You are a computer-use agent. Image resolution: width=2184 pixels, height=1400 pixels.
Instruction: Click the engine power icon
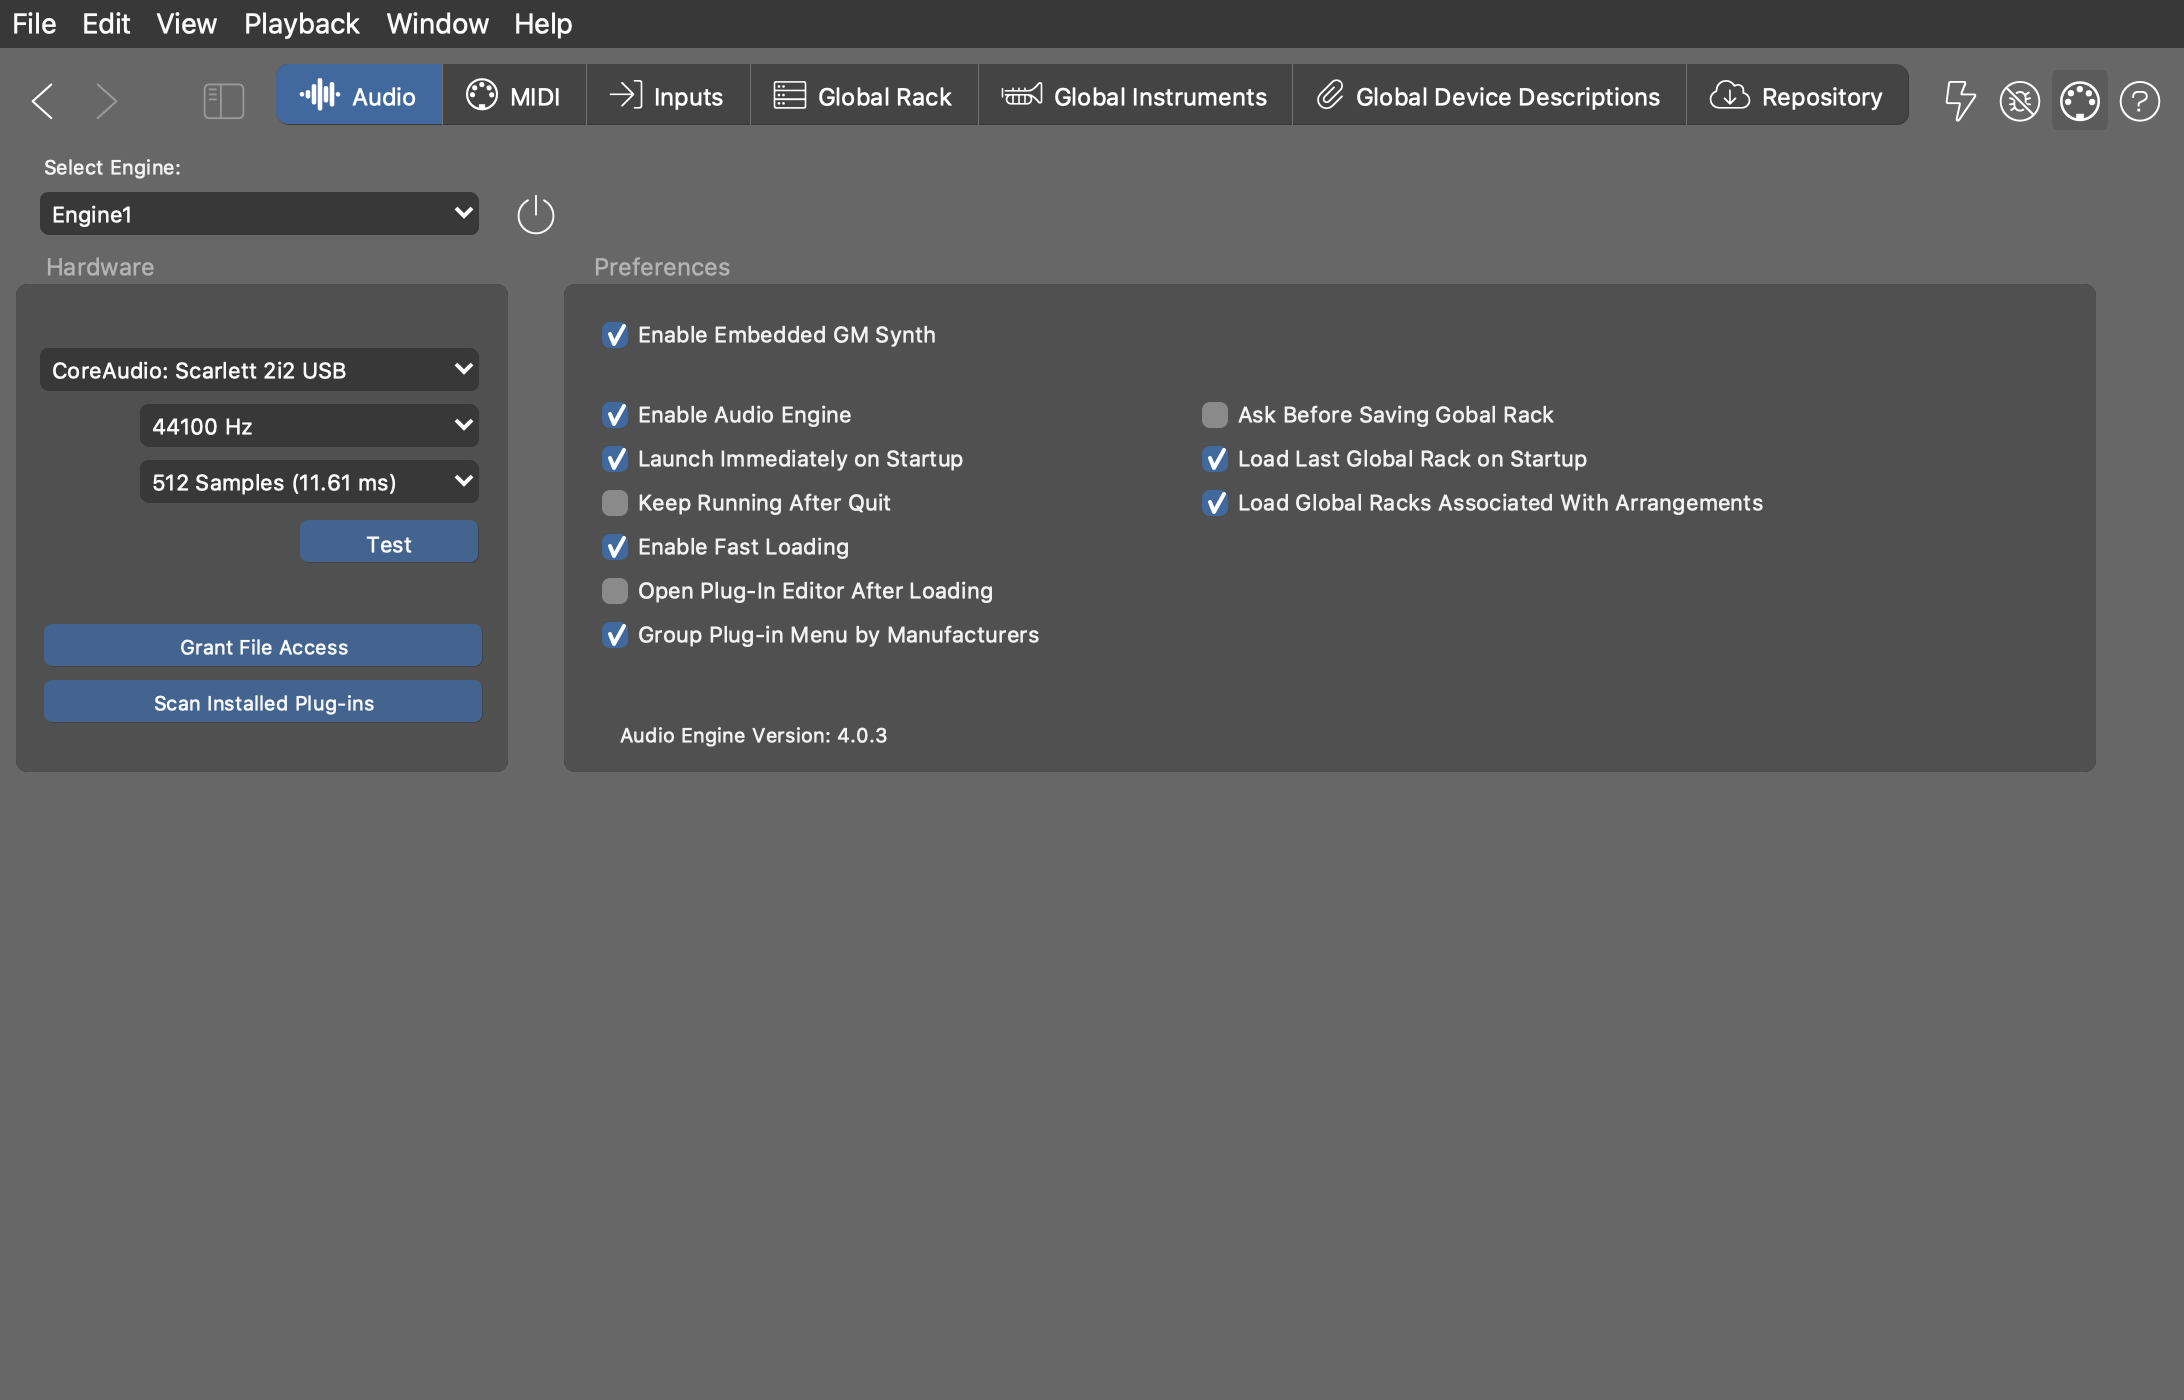pyautogui.click(x=535, y=215)
